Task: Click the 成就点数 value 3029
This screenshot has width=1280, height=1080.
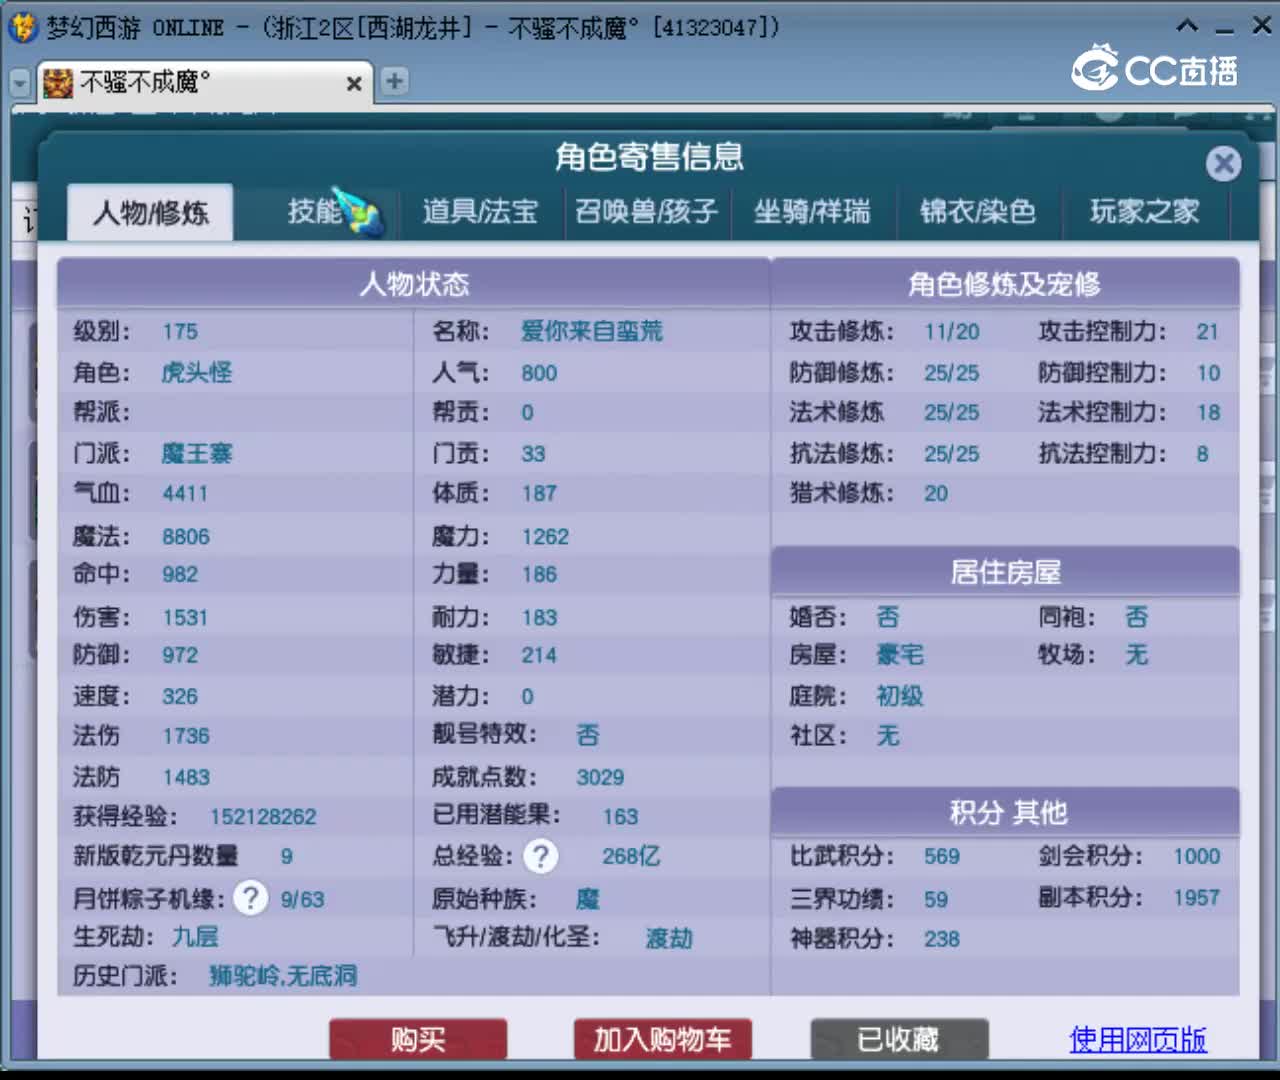Action: [600, 777]
